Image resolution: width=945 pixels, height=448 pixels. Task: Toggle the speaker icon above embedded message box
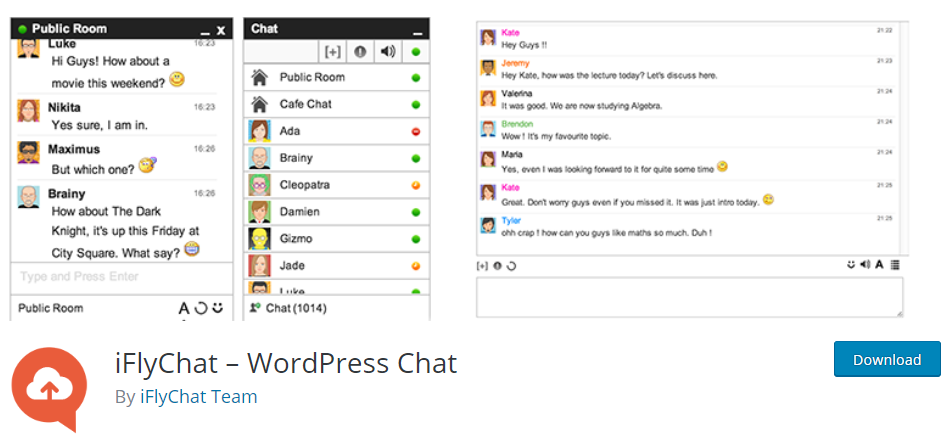click(x=865, y=264)
